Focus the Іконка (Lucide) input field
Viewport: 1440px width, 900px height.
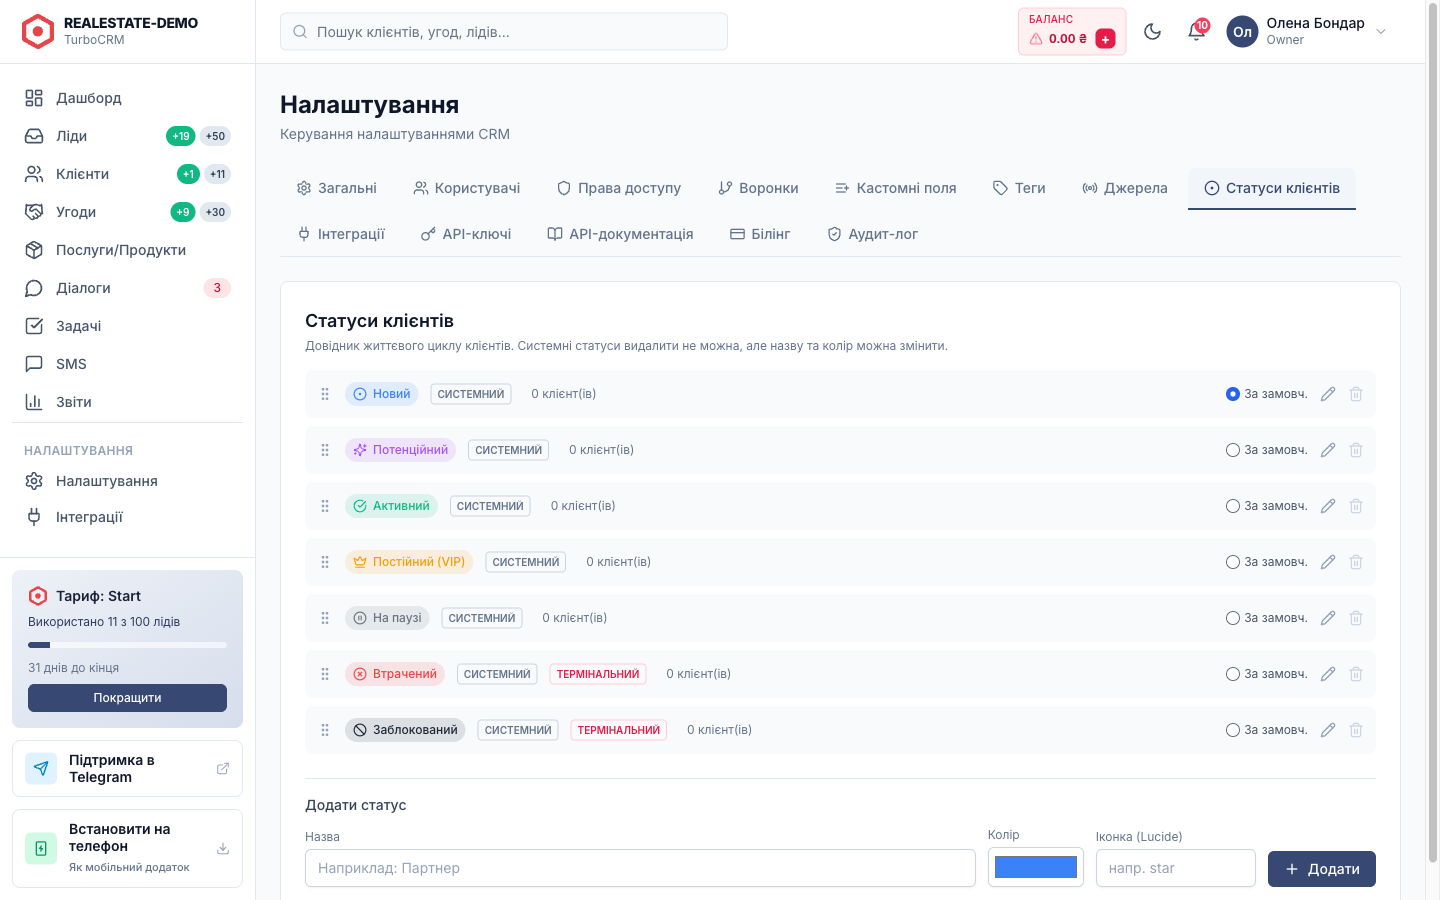(x=1176, y=868)
